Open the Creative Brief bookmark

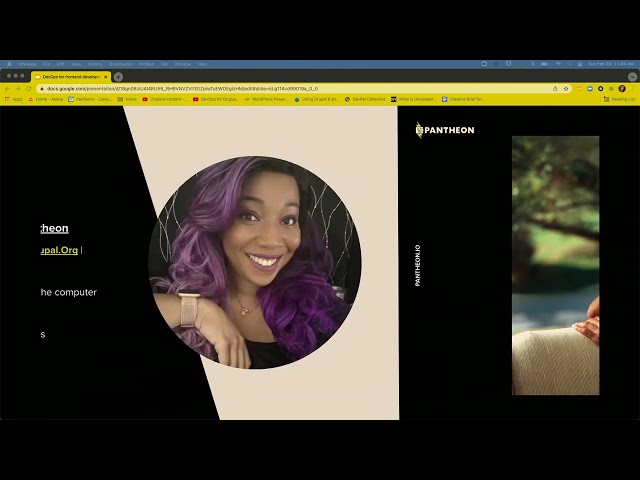(463, 99)
